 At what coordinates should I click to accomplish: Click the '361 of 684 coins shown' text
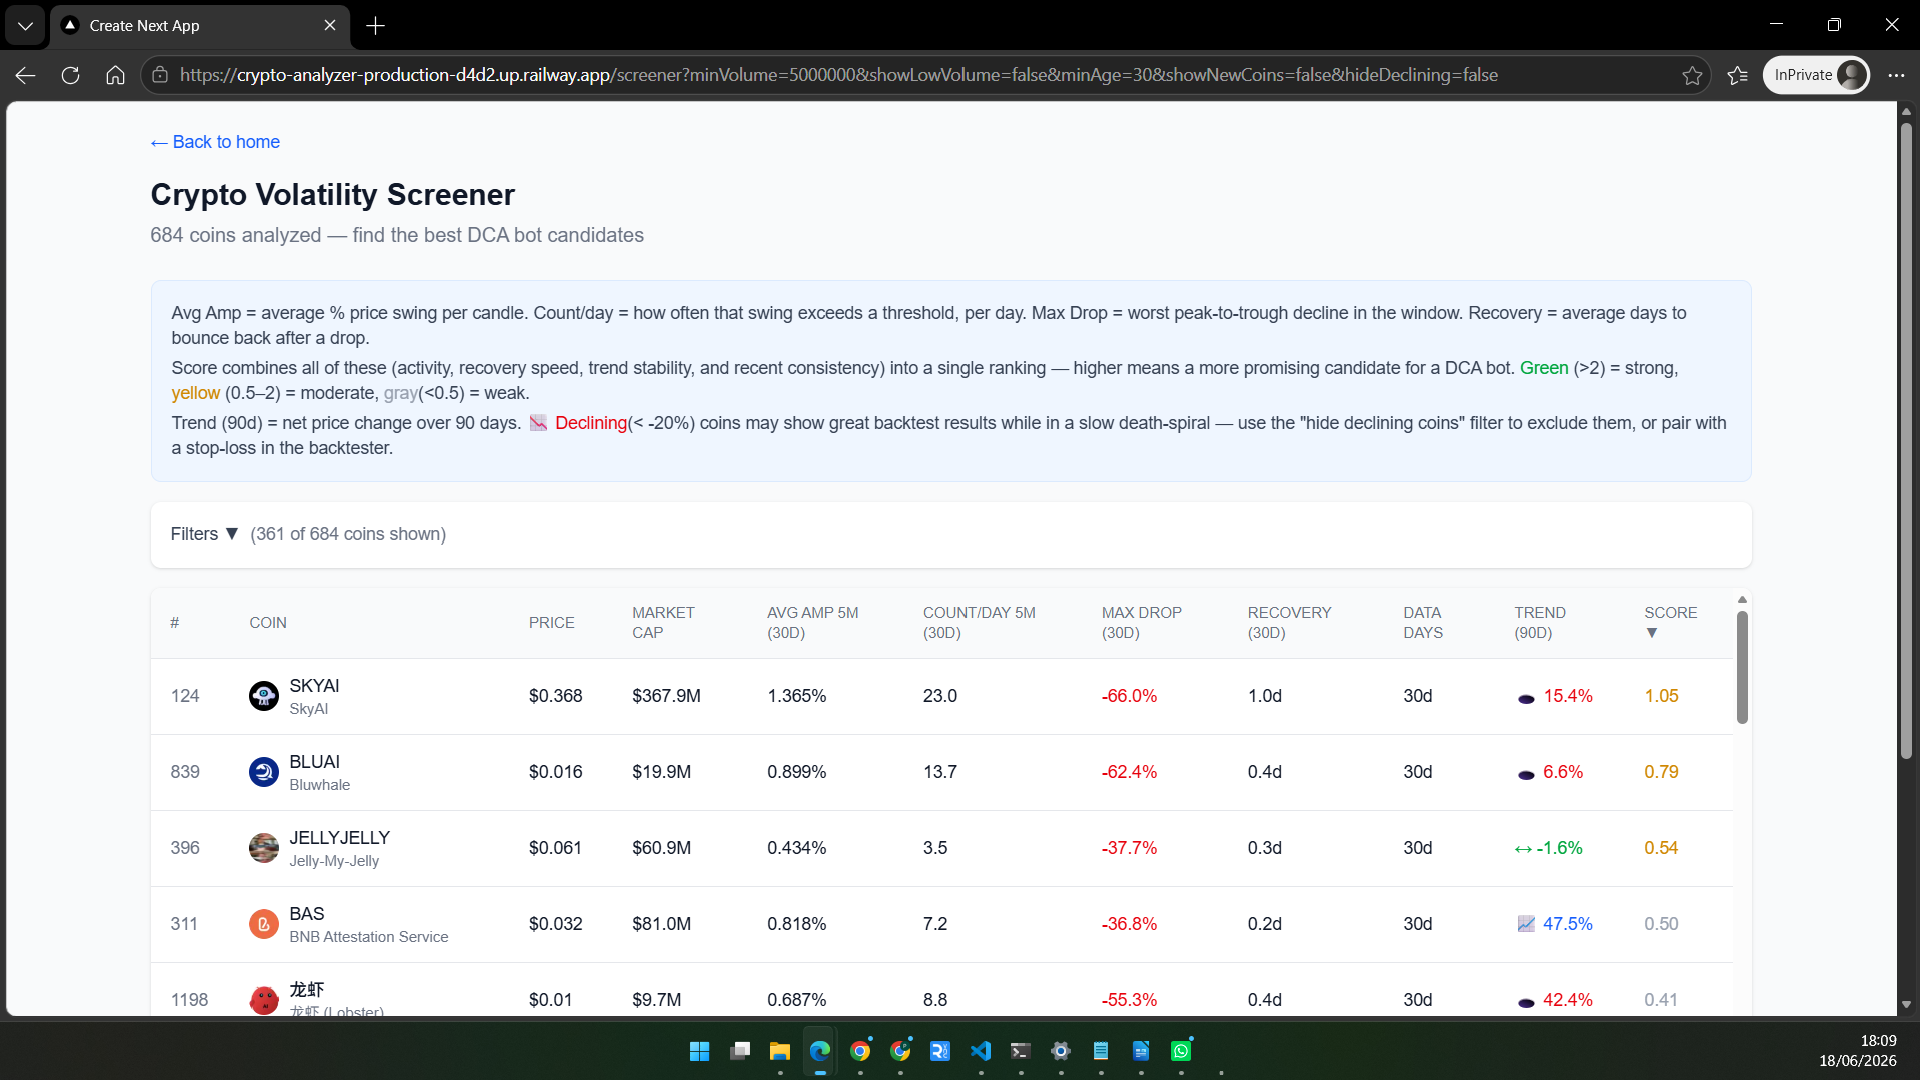click(348, 534)
